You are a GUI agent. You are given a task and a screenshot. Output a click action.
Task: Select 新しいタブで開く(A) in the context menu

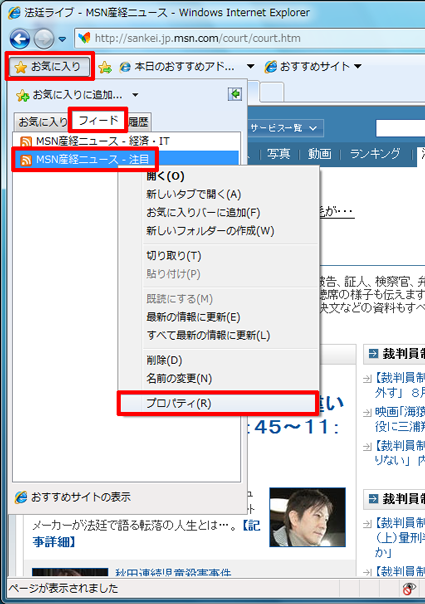193,194
